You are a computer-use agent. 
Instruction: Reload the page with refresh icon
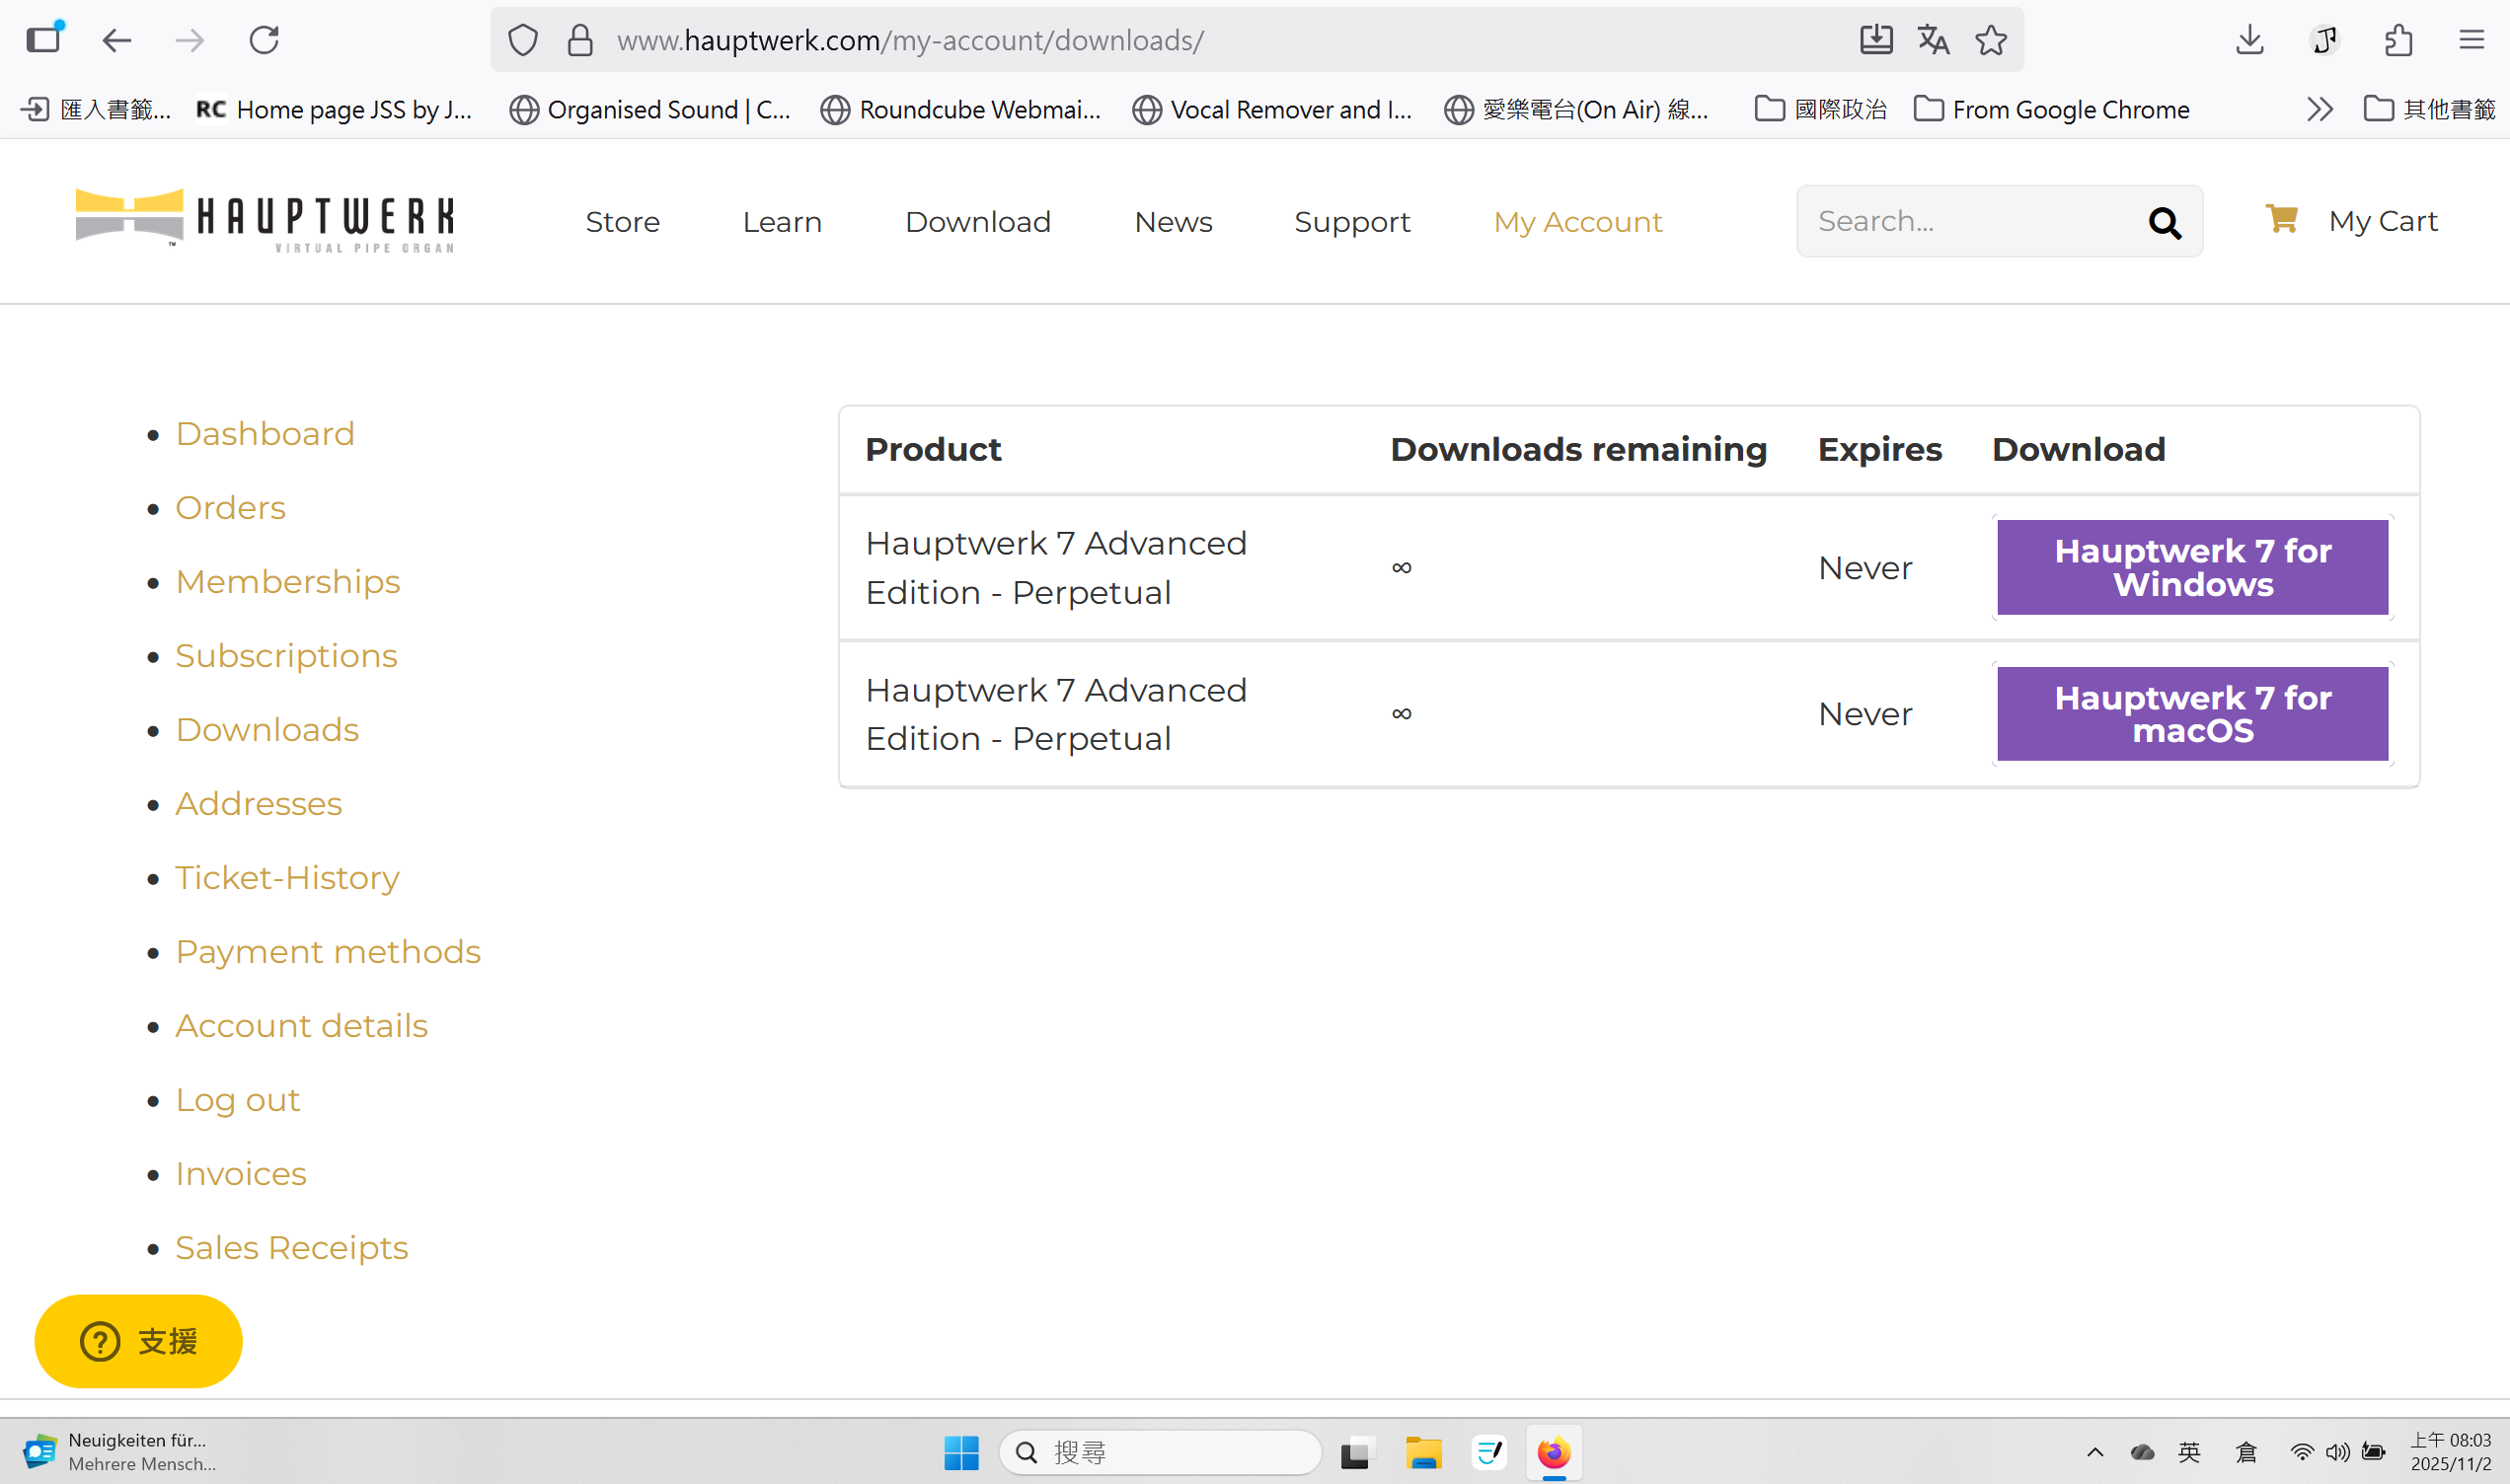[264, 40]
